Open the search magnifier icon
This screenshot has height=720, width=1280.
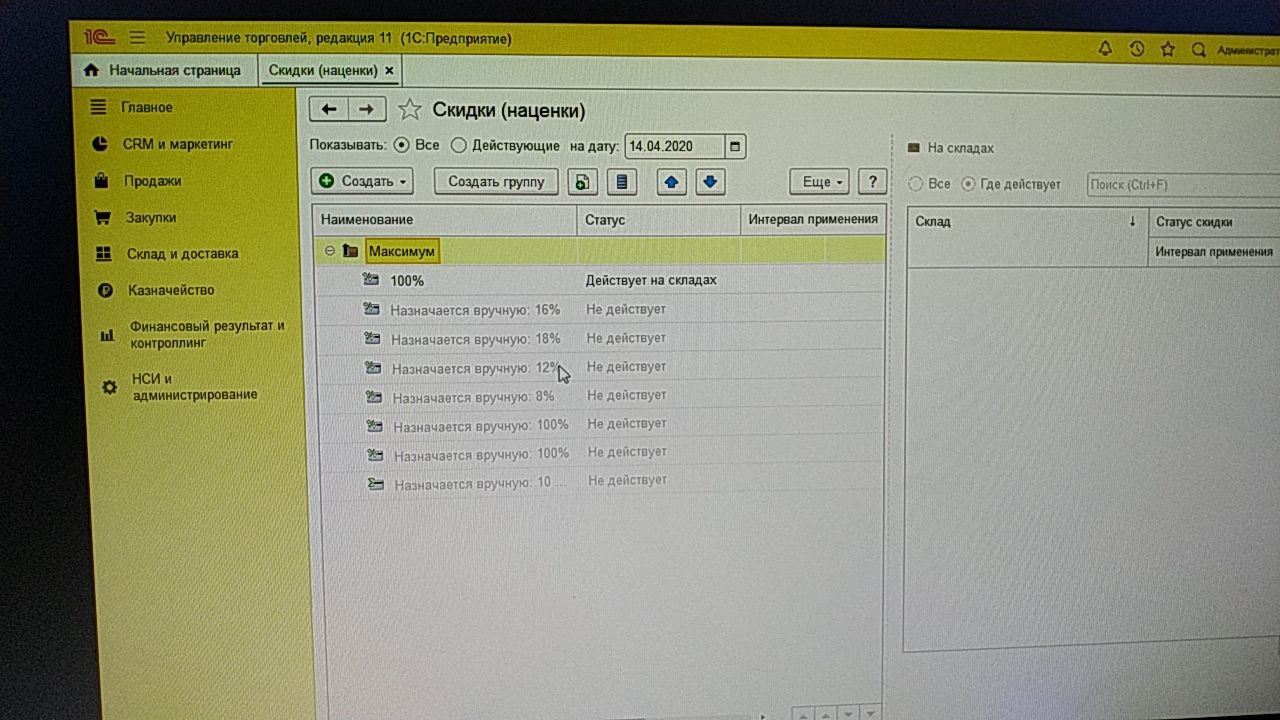(x=1199, y=50)
